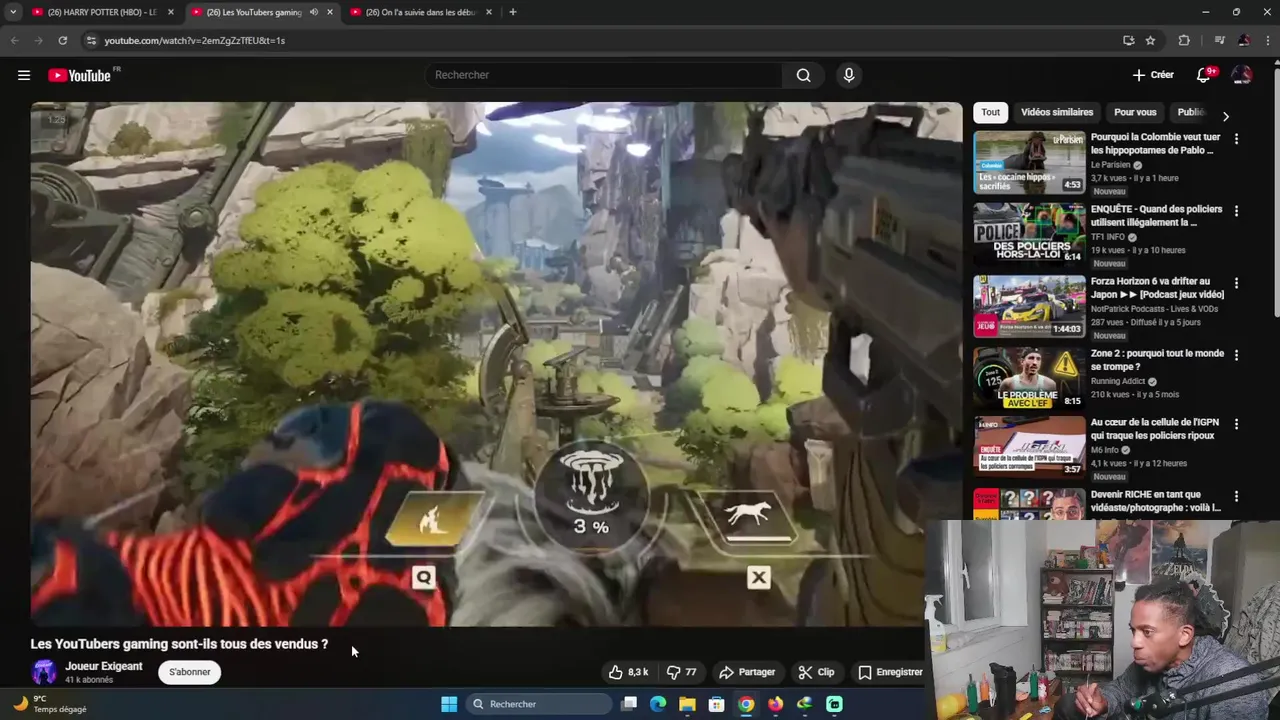The width and height of the screenshot is (1280, 720).
Task: Open the Chrome media controls icon
Action: tap(1219, 40)
